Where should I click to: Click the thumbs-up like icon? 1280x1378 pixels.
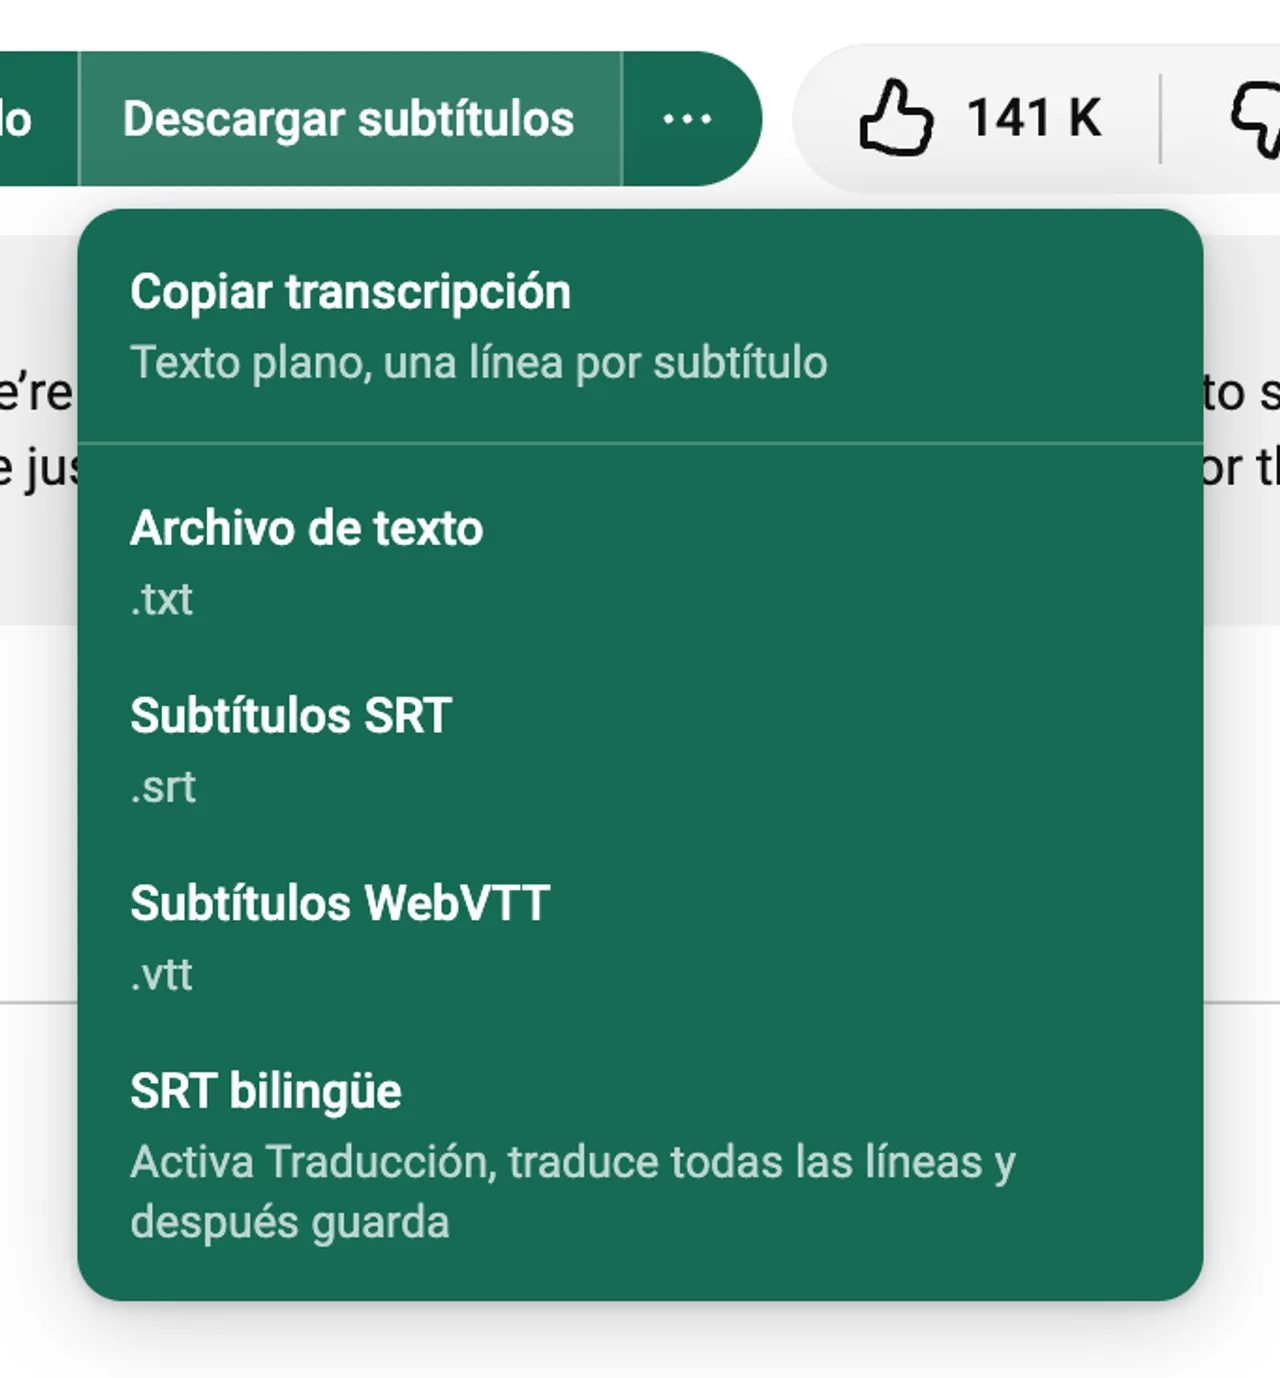click(x=896, y=119)
